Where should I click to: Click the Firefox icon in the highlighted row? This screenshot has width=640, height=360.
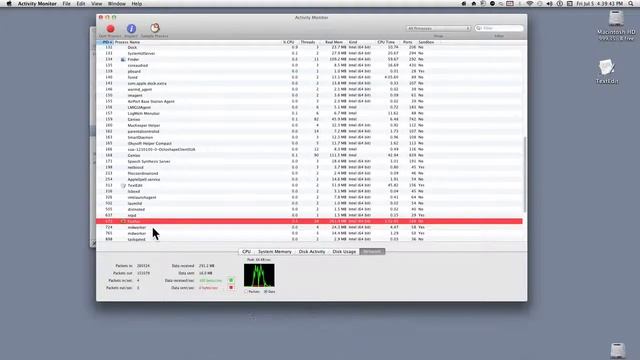[x=123, y=221]
